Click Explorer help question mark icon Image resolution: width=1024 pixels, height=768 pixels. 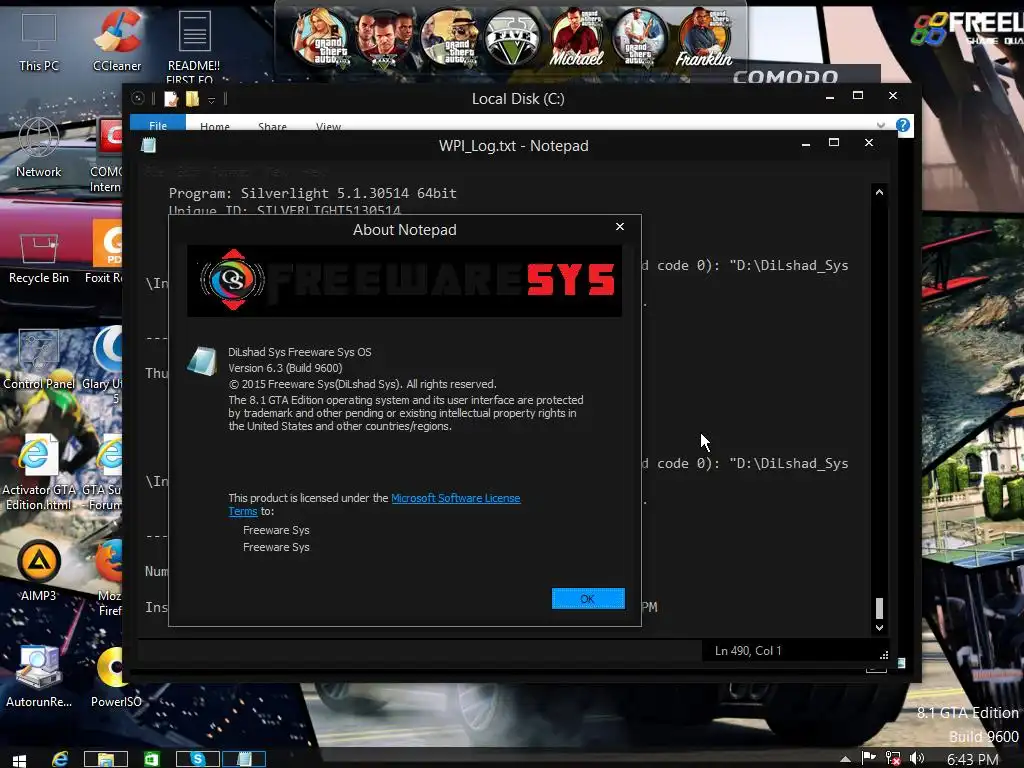point(903,125)
